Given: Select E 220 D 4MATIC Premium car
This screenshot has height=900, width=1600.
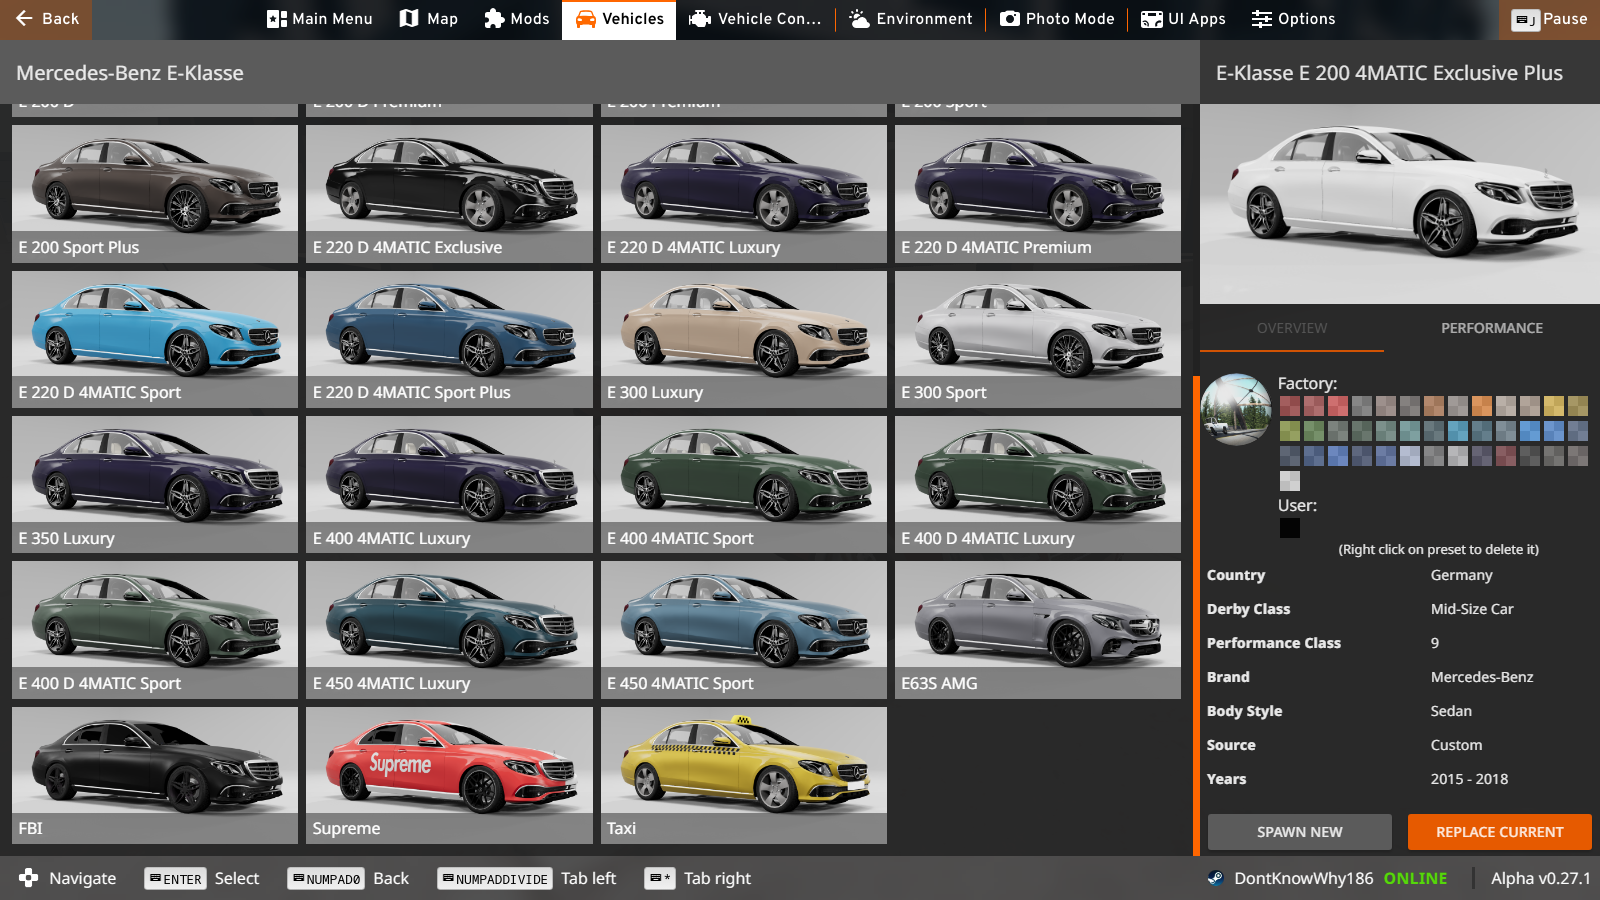Looking at the screenshot, I should pyautogui.click(x=1038, y=194).
